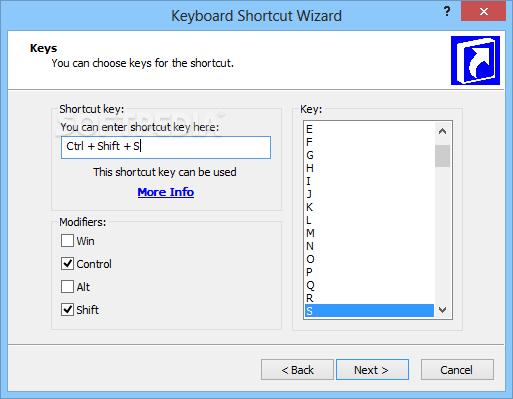The height and width of the screenshot is (399, 513).
Task: Select key E in the list
Action: (x=369, y=129)
